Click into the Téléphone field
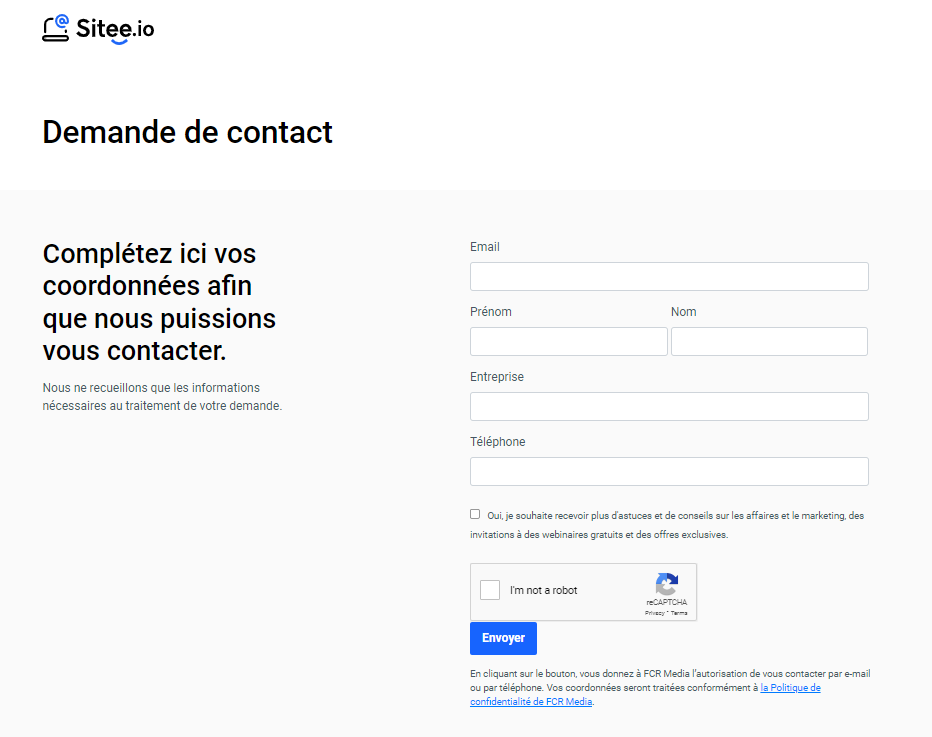This screenshot has height=737, width=932. (669, 471)
